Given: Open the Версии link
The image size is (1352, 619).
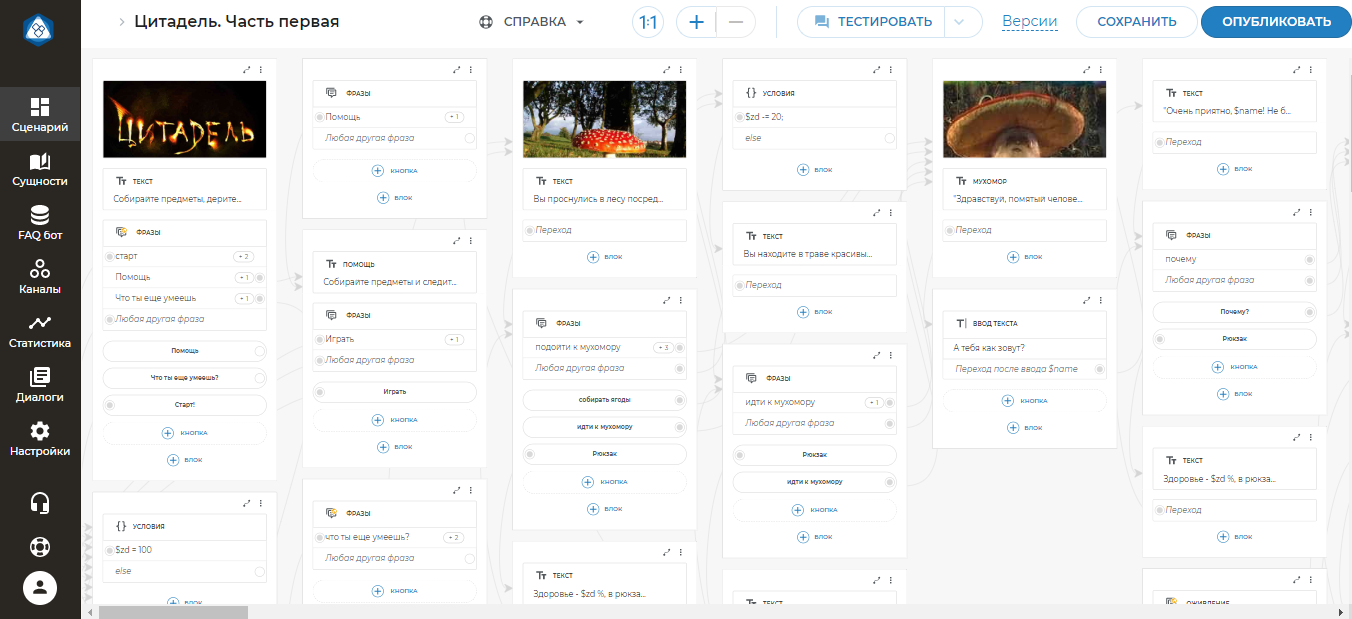Looking at the screenshot, I should click(1030, 22).
